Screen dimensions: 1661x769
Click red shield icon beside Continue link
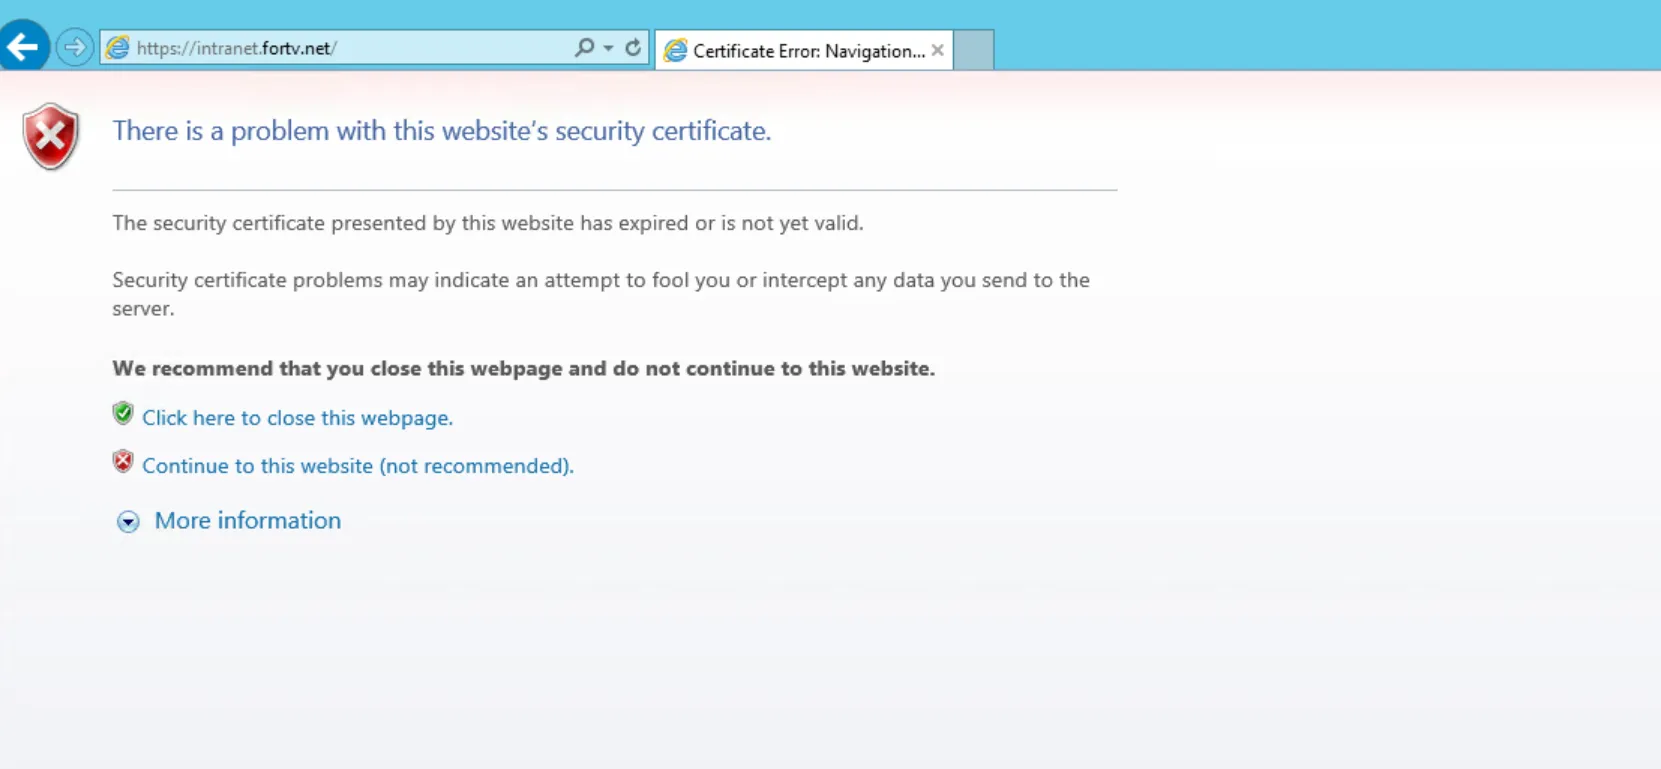click(123, 461)
